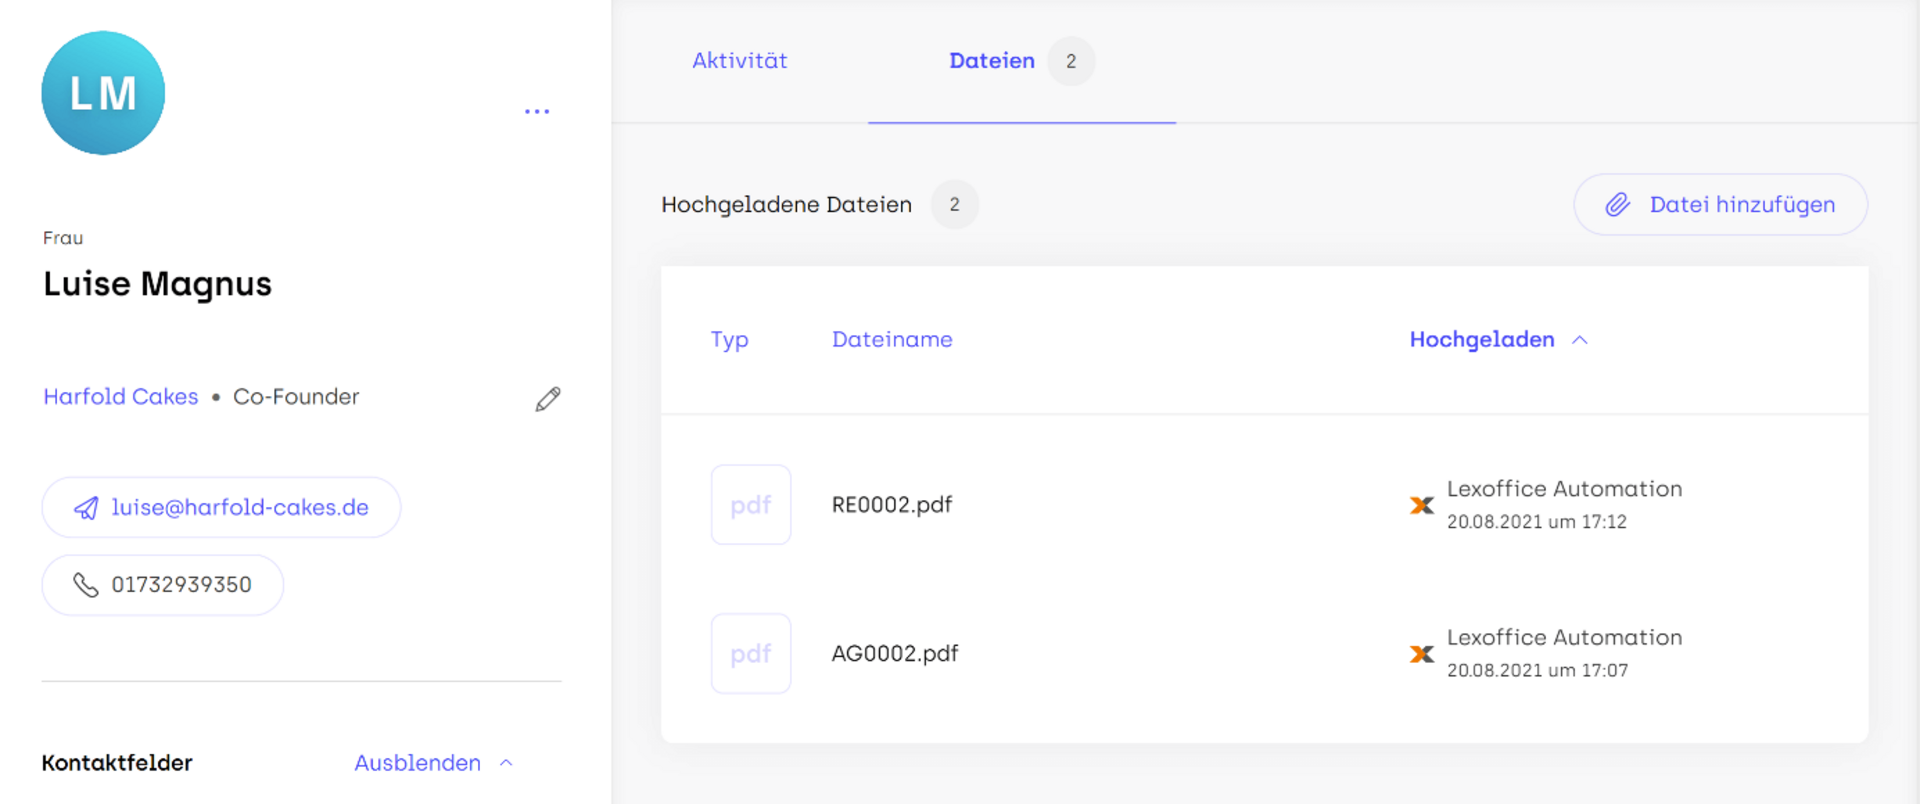This screenshot has height=804, width=1920.
Task: Toggle sort order via Hochgeladen arrow
Action: coord(1580,340)
